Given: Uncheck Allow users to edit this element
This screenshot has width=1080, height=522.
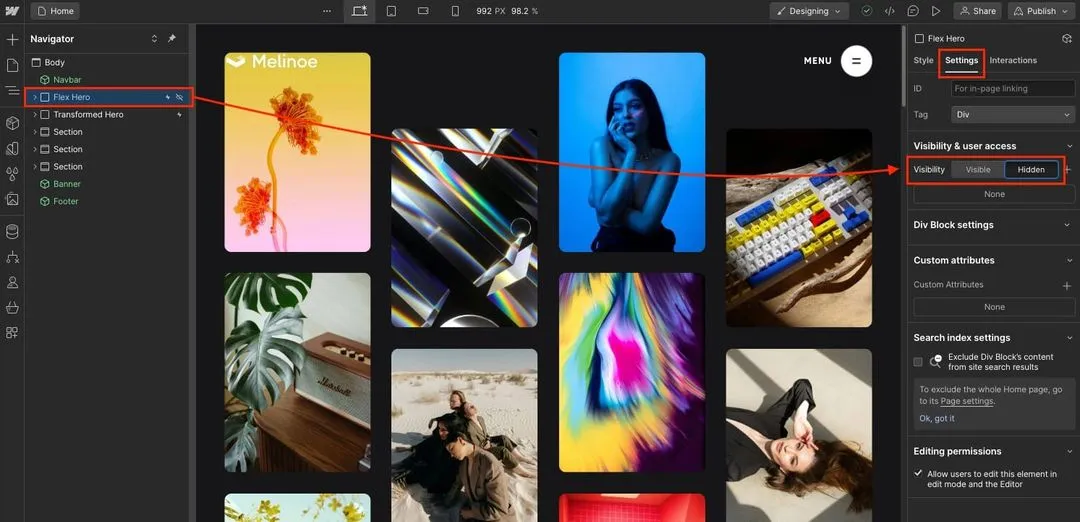Looking at the screenshot, I should [x=918, y=474].
